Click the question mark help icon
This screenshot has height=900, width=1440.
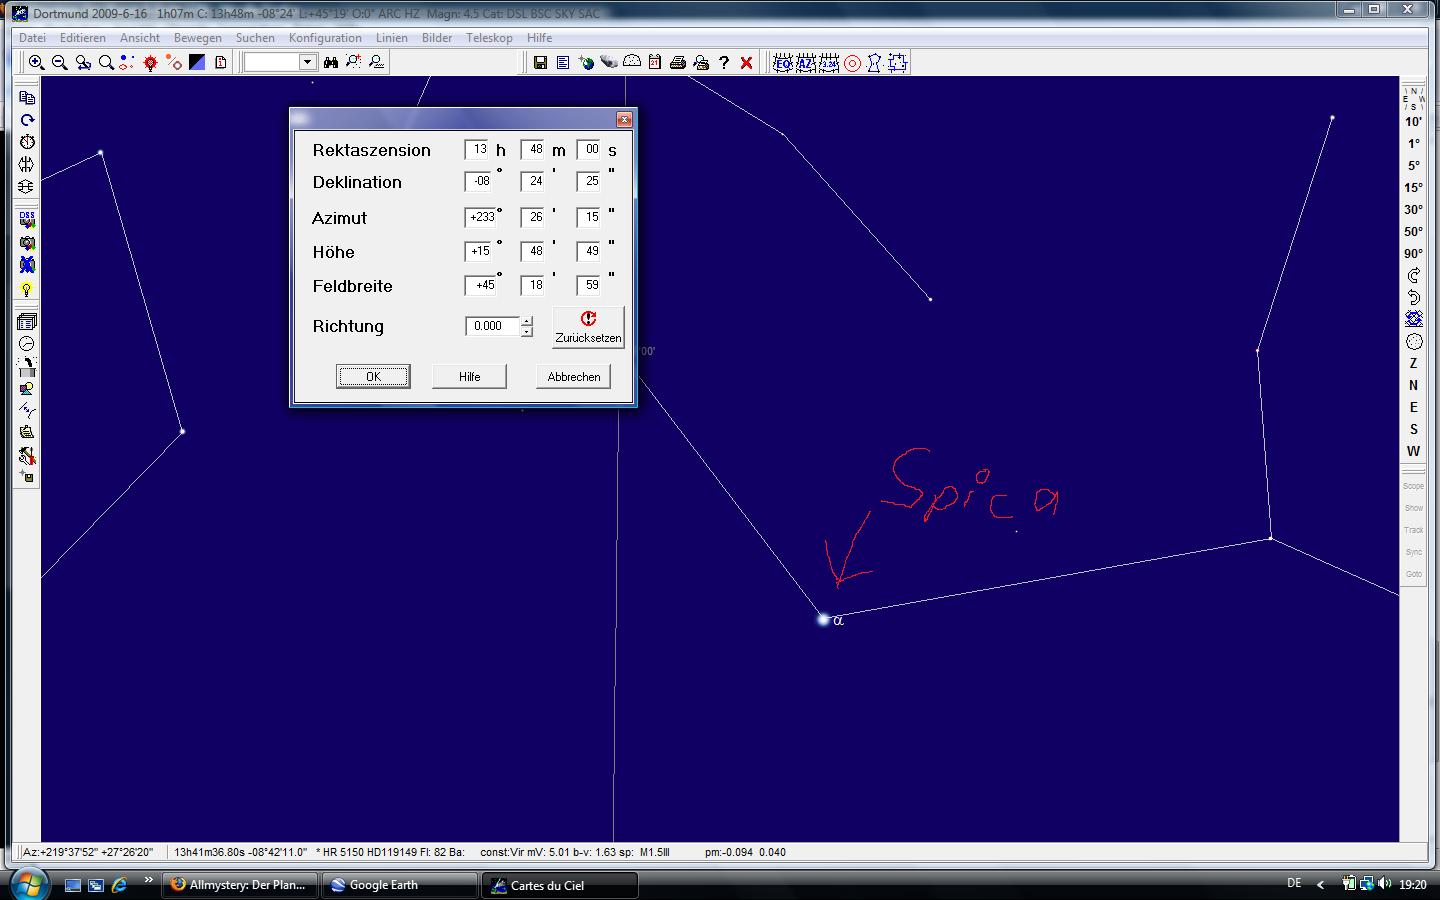[x=724, y=62]
